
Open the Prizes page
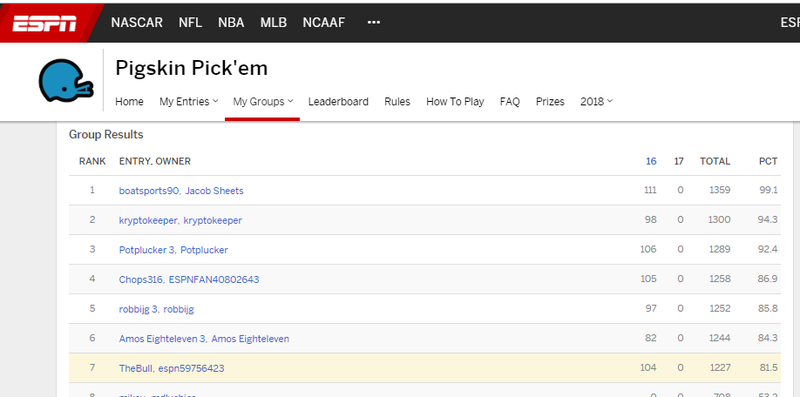click(x=550, y=102)
